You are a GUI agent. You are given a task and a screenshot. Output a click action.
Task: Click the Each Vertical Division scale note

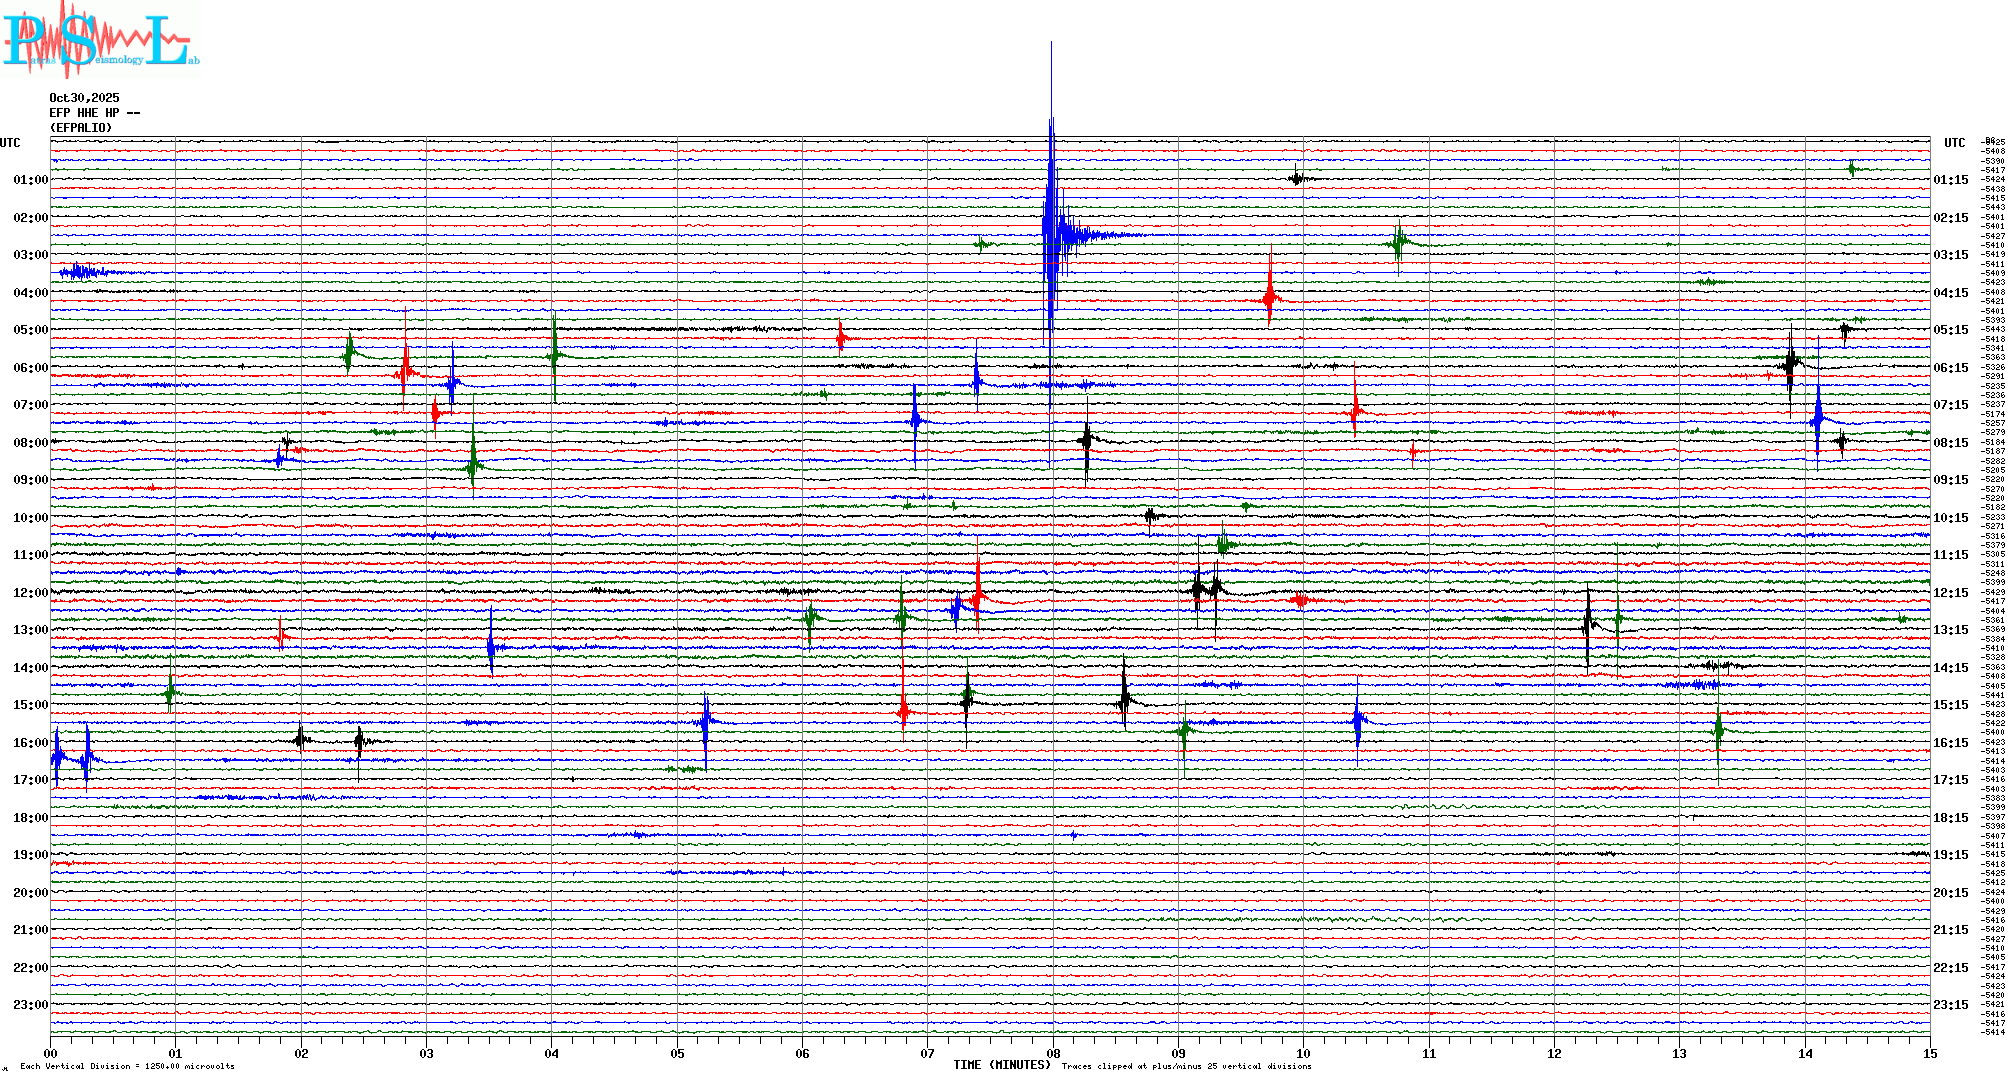127,1066
